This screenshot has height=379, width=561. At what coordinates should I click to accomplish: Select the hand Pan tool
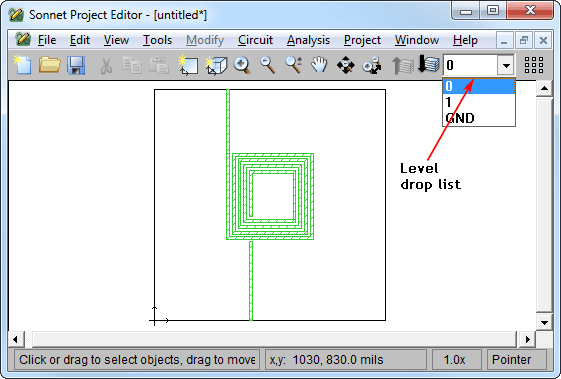(319, 65)
